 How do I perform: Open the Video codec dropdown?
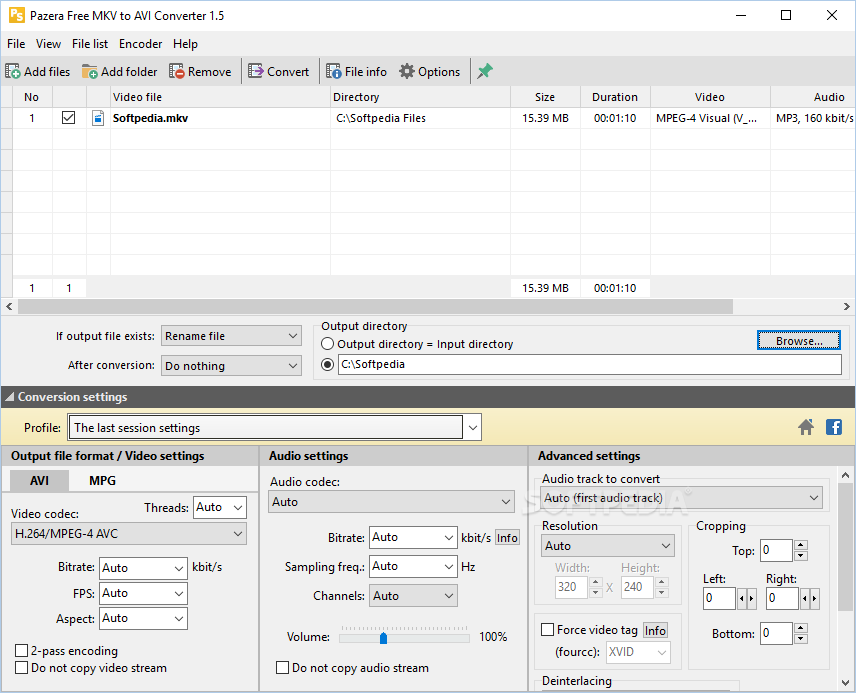(x=129, y=534)
